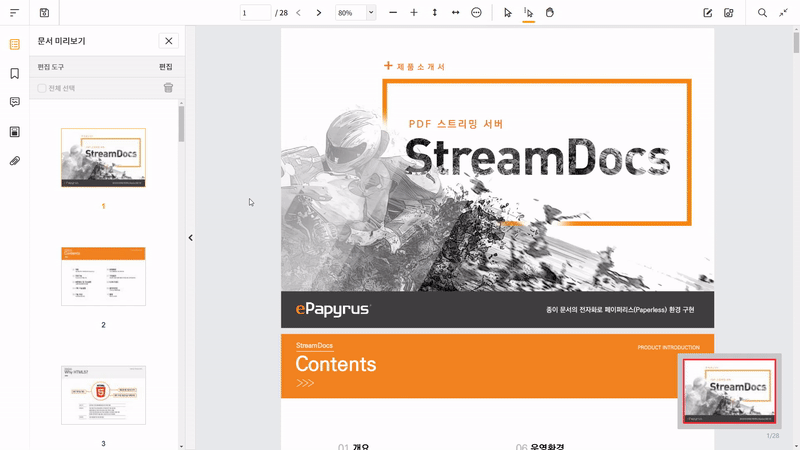The image size is (800, 450).
Task: Close the 문서 미리보기 panel
Action: [168, 41]
